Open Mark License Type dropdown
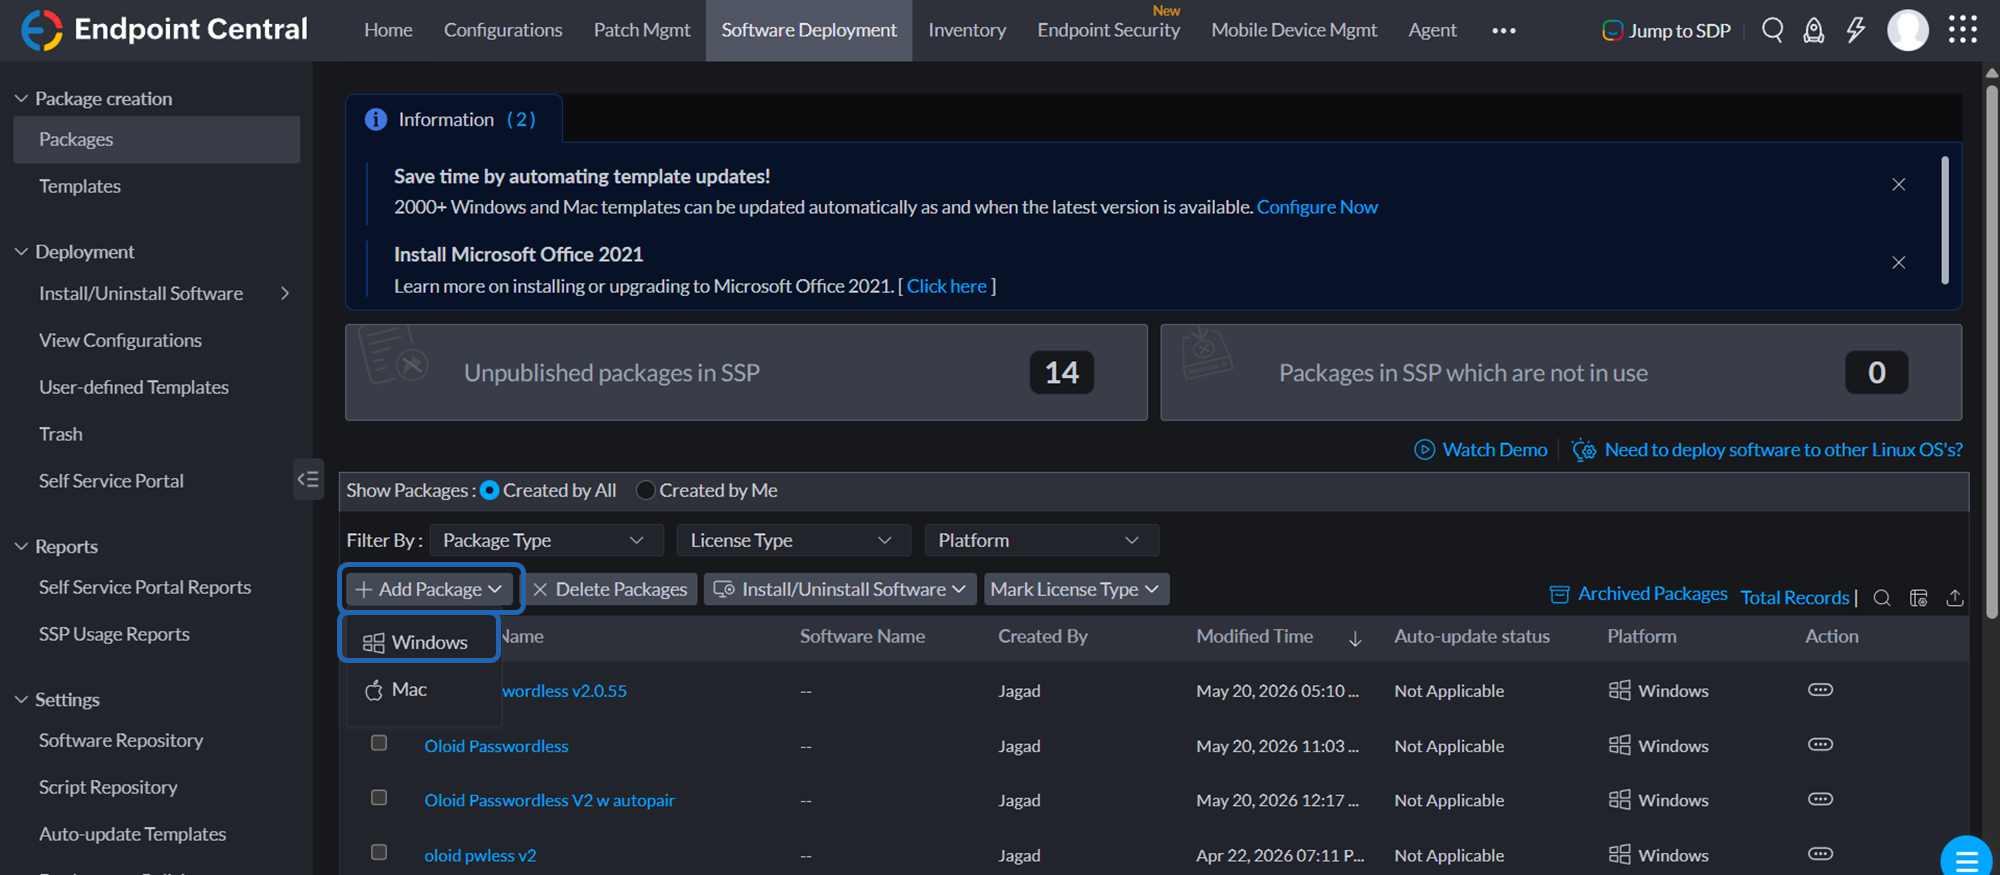The height and width of the screenshot is (875, 2000). (x=1076, y=589)
